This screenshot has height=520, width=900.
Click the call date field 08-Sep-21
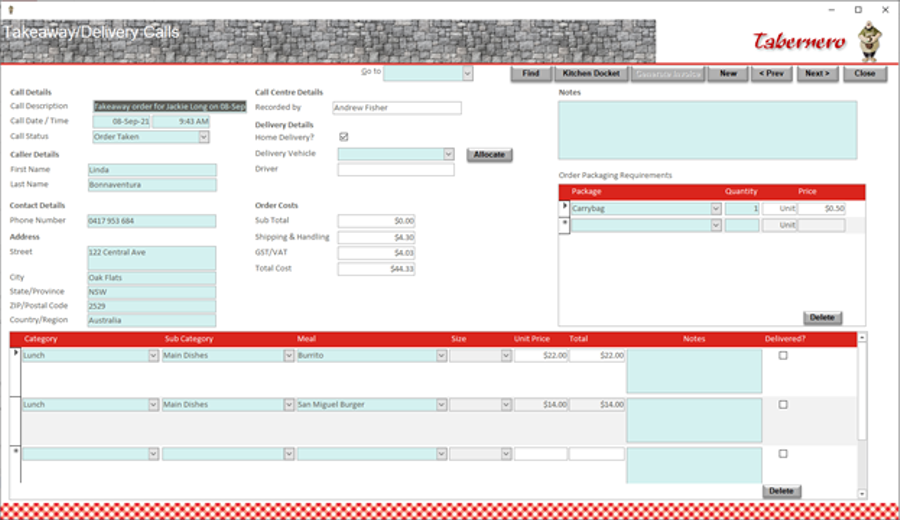[x=122, y=121]
